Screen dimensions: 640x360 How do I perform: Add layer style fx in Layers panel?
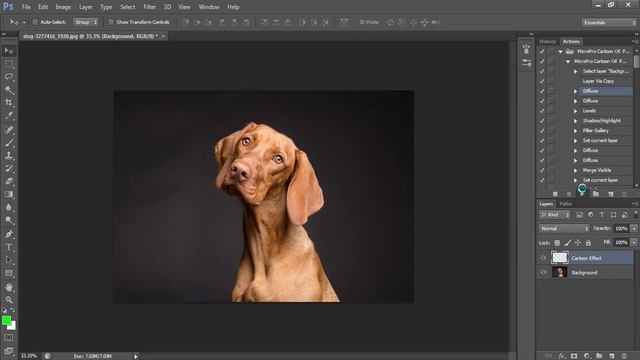pyautogui.click(x=562, y=356)
